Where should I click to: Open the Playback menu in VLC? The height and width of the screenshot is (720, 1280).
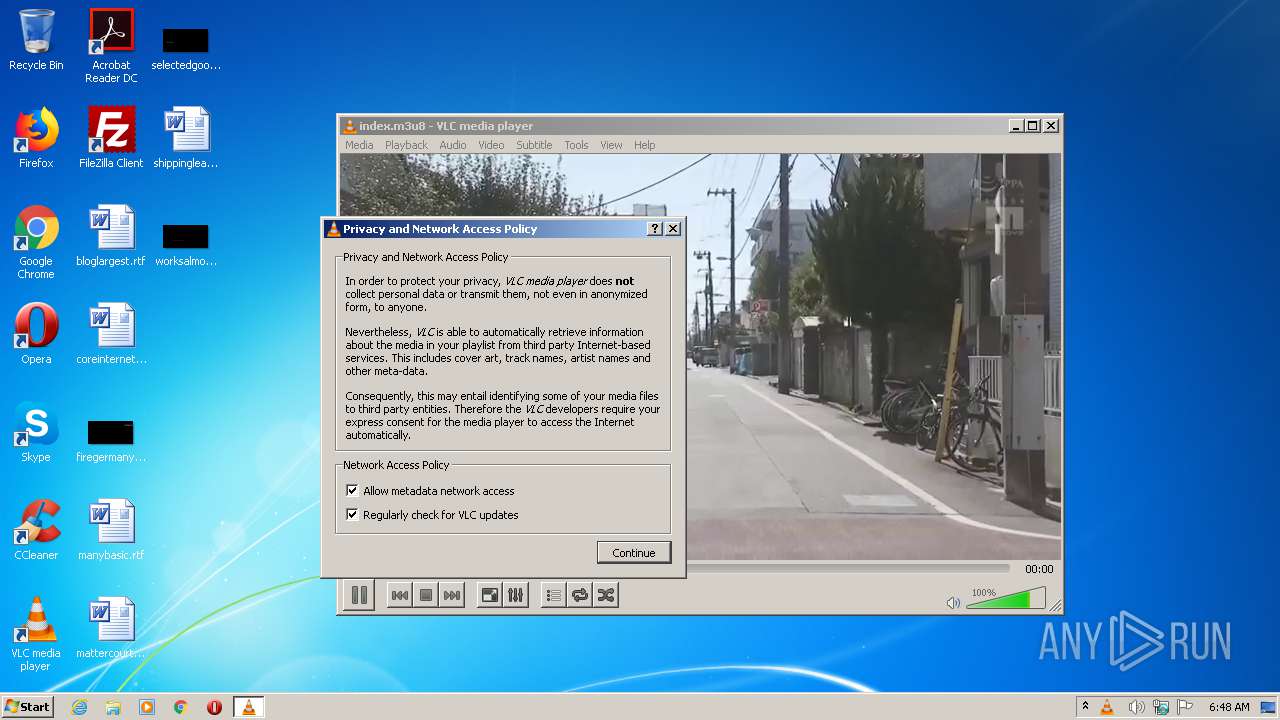tap(406, 145)
